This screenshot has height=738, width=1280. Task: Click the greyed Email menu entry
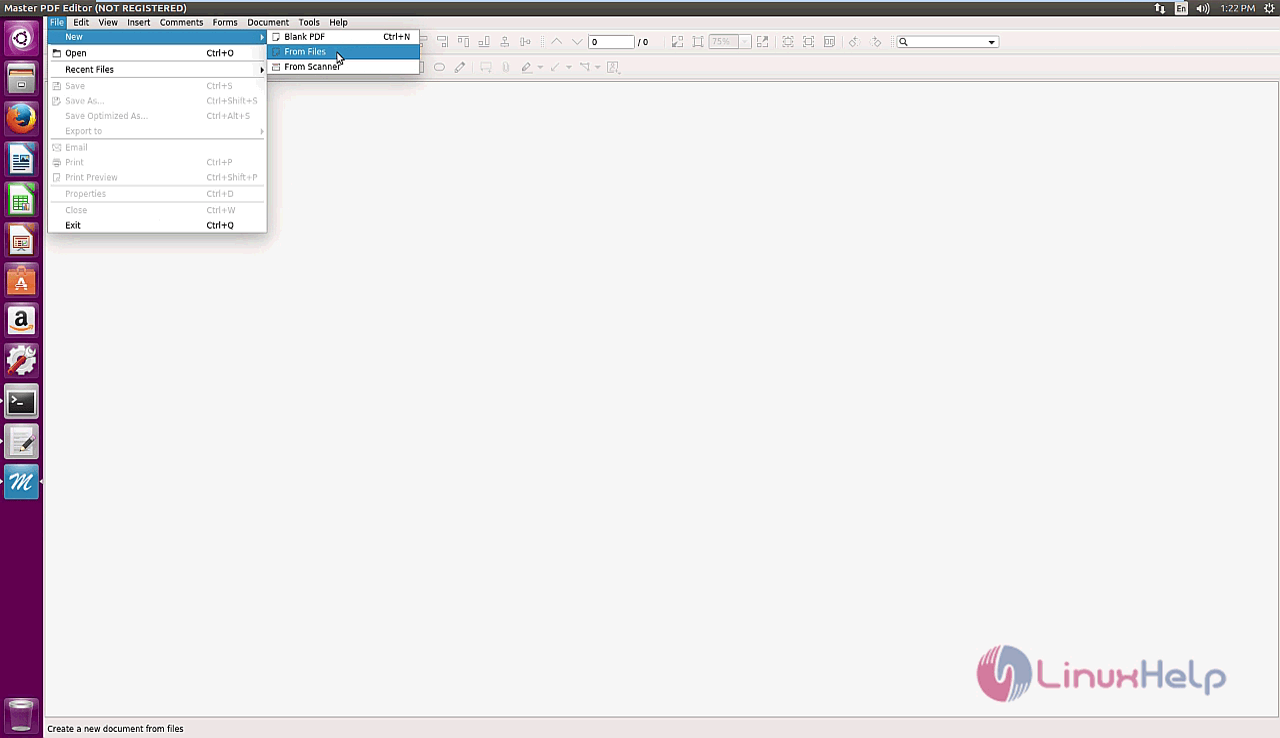(157, 147)
